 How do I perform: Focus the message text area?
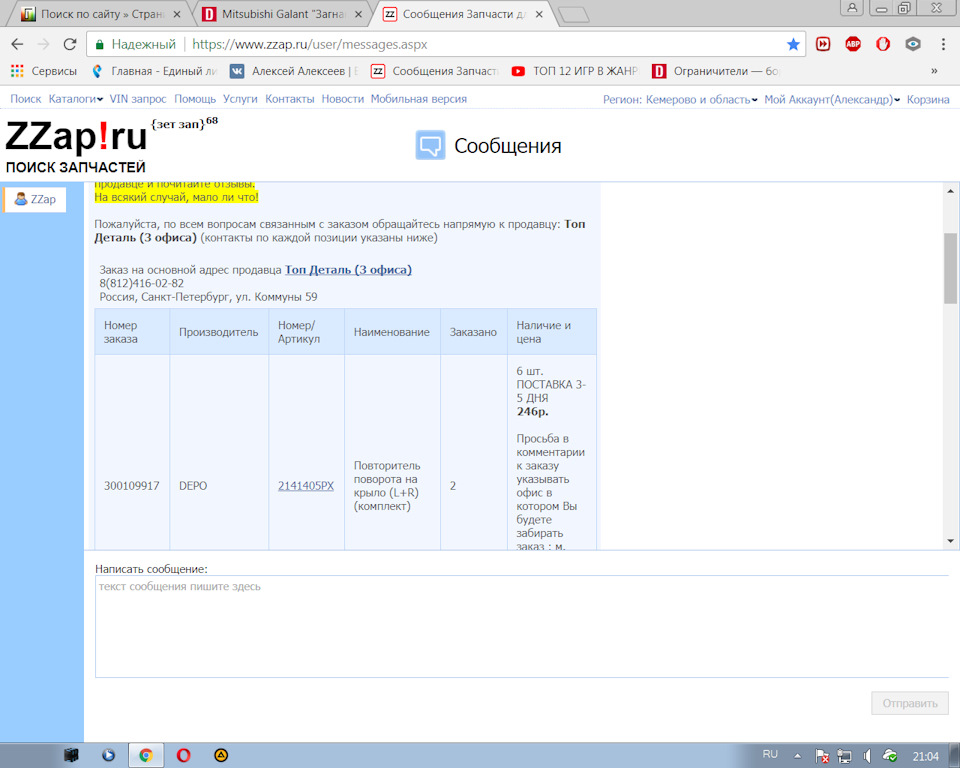click(x=522, y=626)
